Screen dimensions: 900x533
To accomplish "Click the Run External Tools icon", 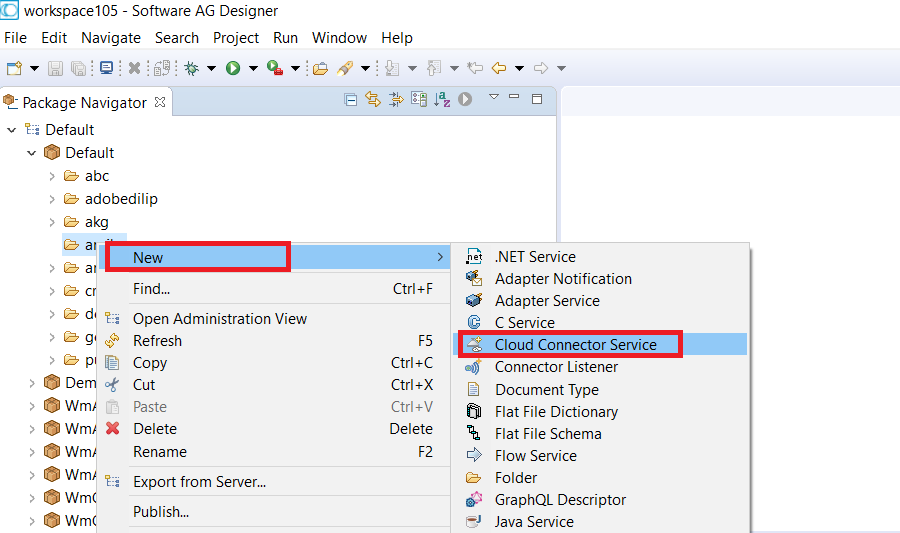I will click(275, 68).
